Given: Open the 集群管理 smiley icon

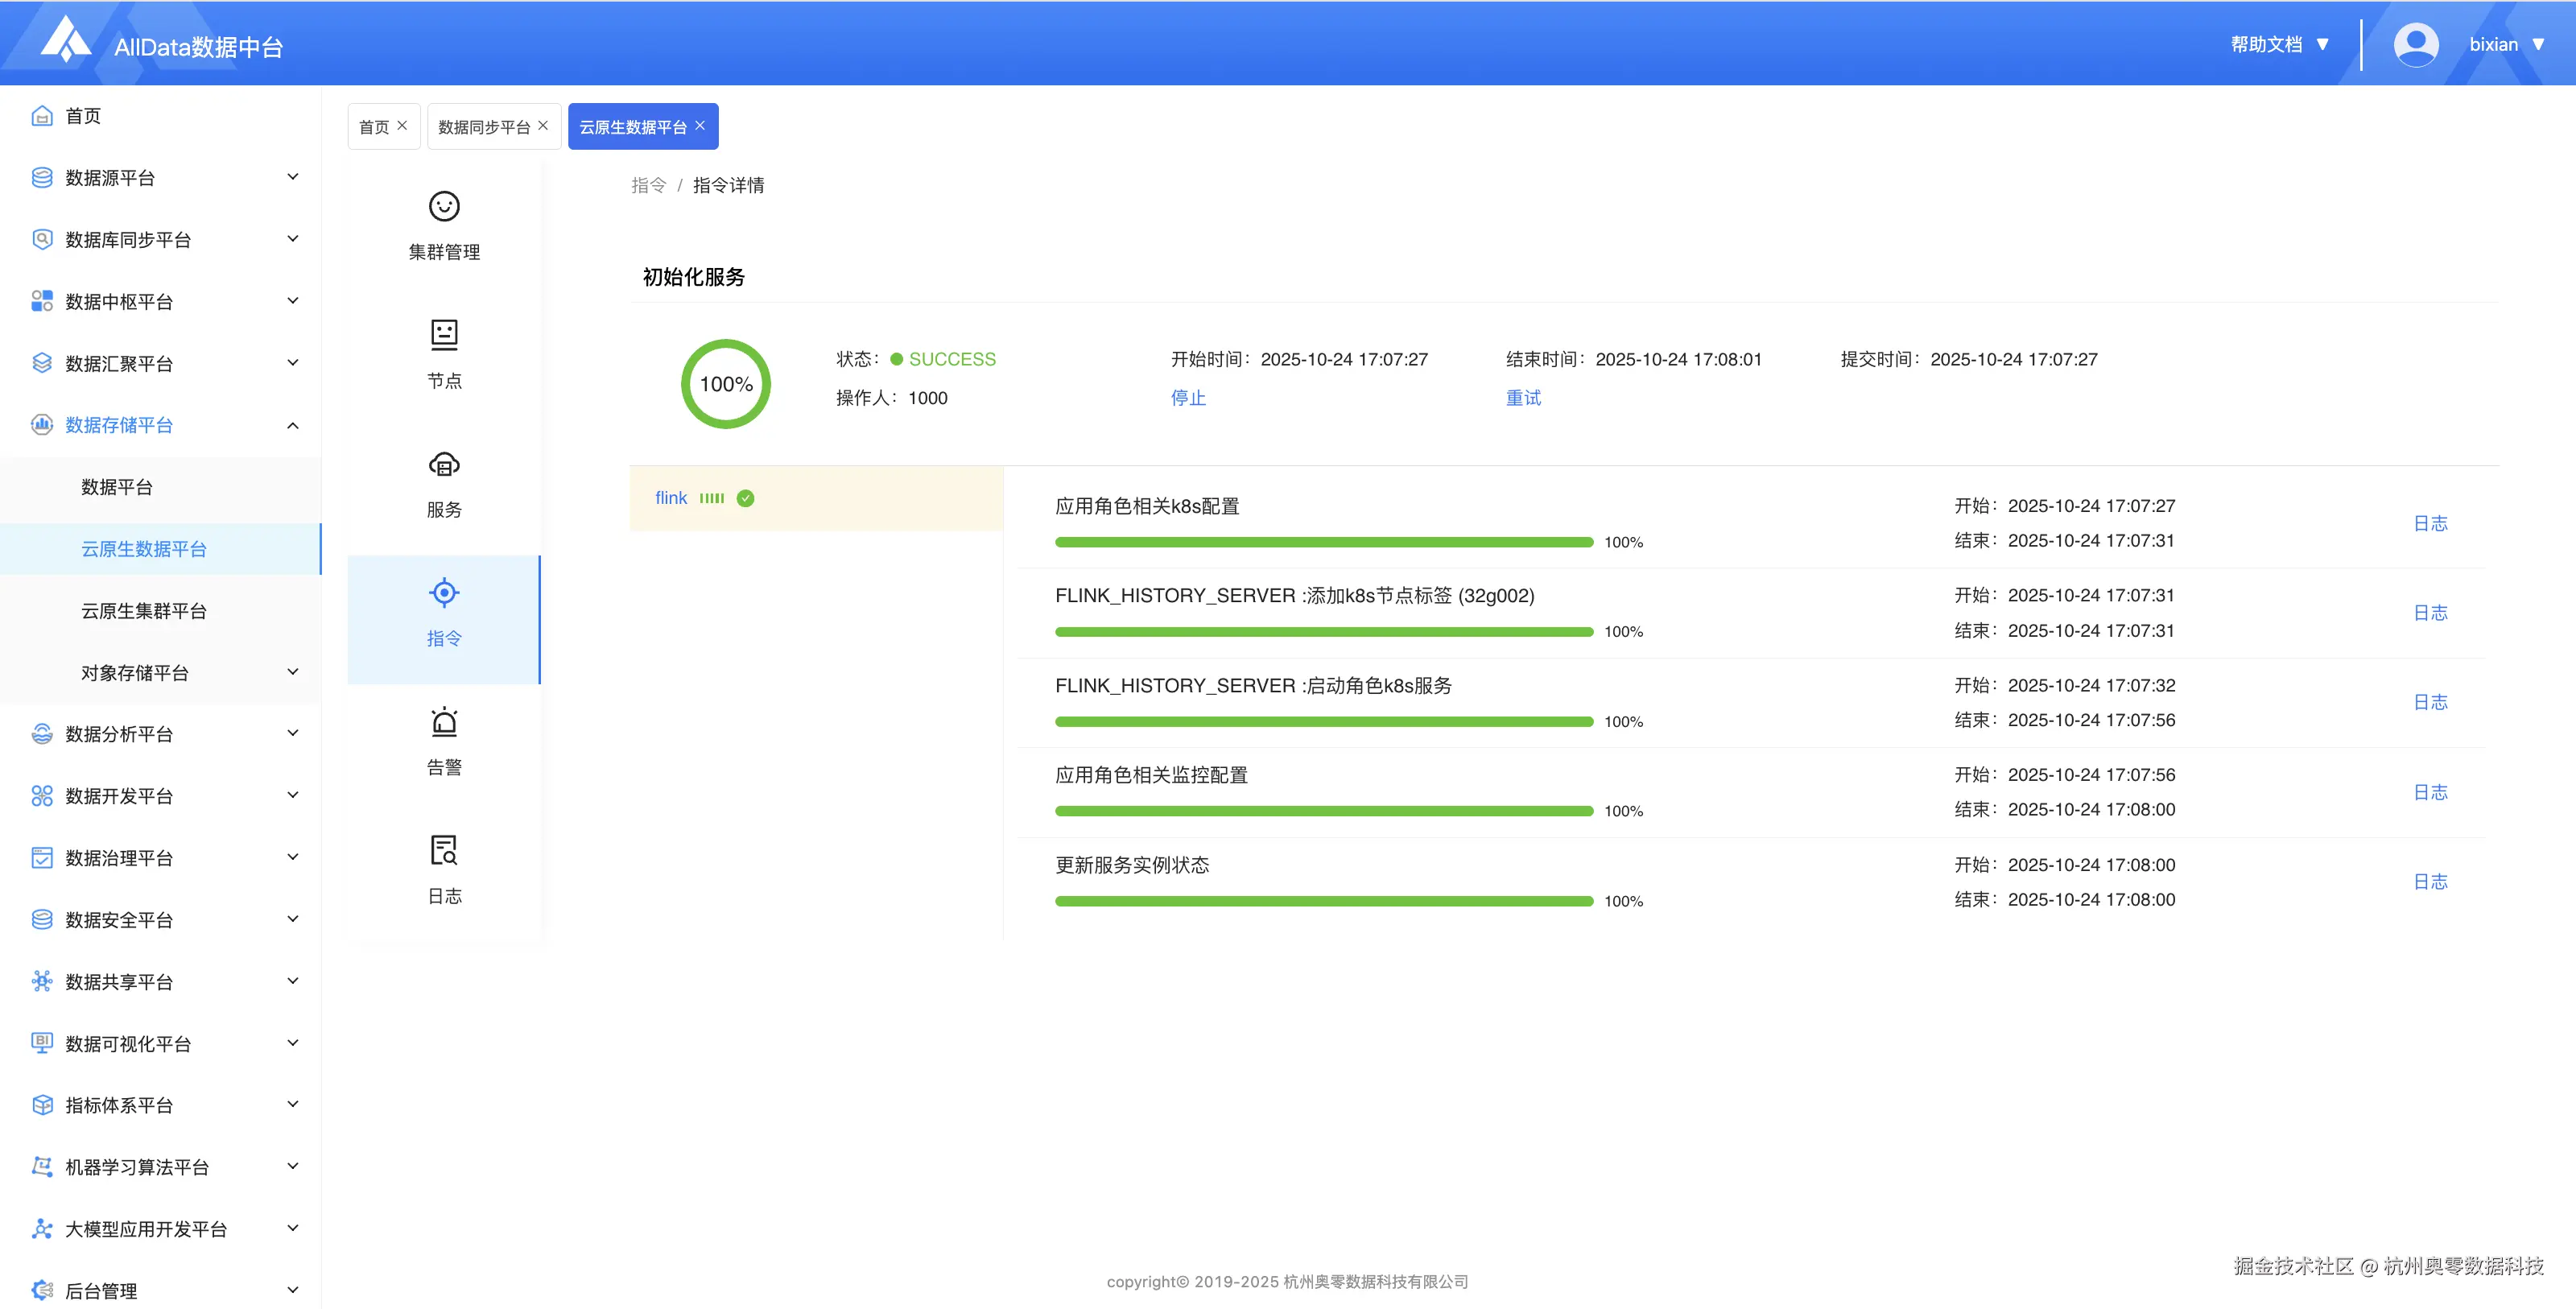Looking at the screenshot, I should tap(444, 206).
